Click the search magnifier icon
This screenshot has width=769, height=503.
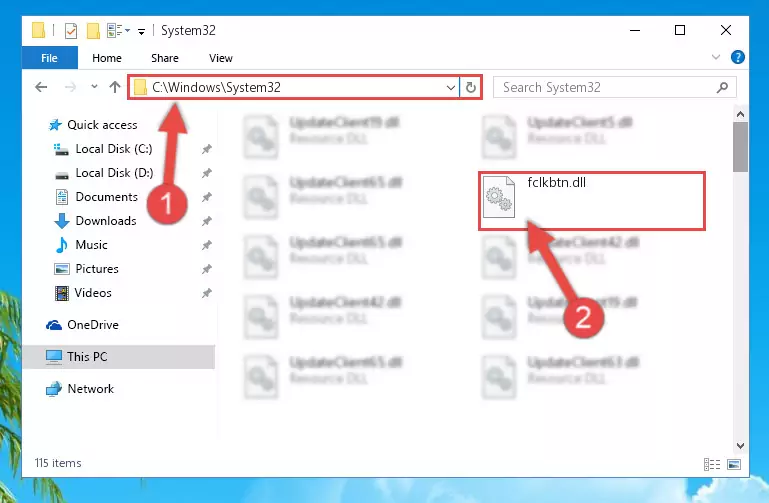tap(722, 87)
